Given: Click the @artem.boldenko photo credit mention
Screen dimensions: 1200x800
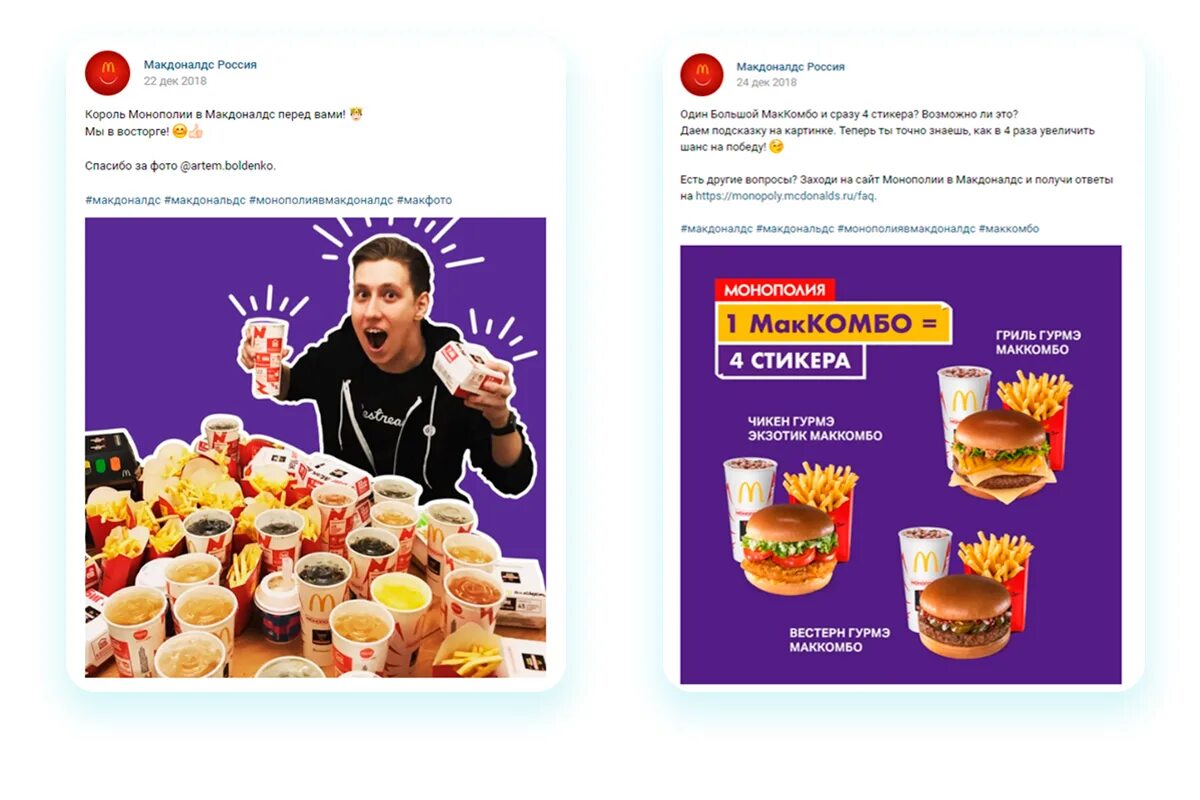Looking at the screenshot, I should (227, 165).
